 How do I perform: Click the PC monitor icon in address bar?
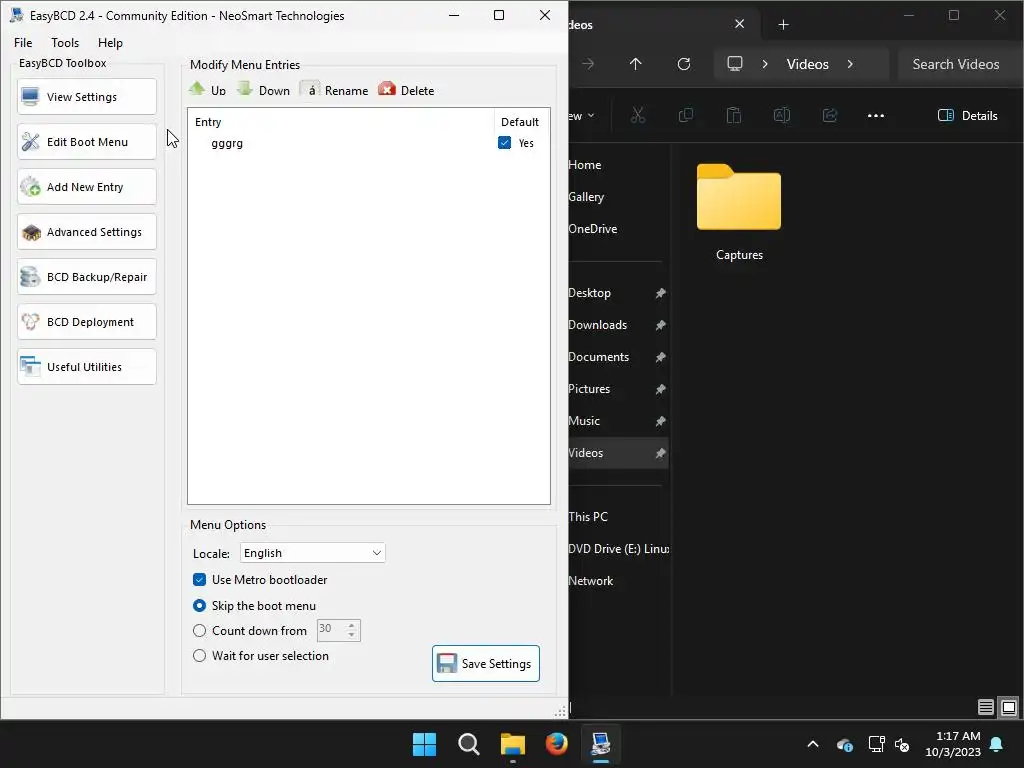735,64
